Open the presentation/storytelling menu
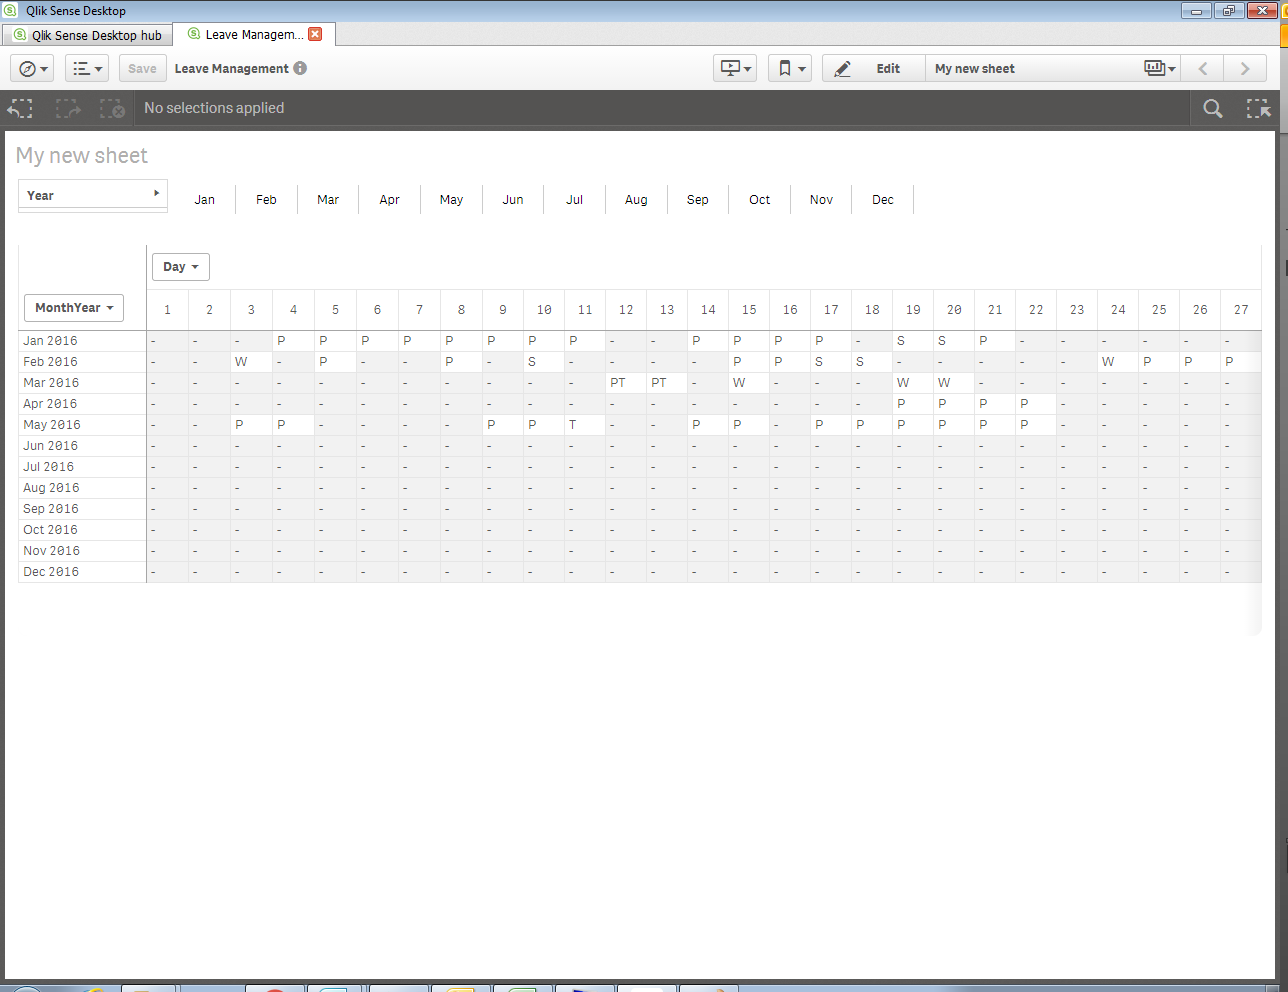The height and width of the screenshot is (992, 1288). 735,68
